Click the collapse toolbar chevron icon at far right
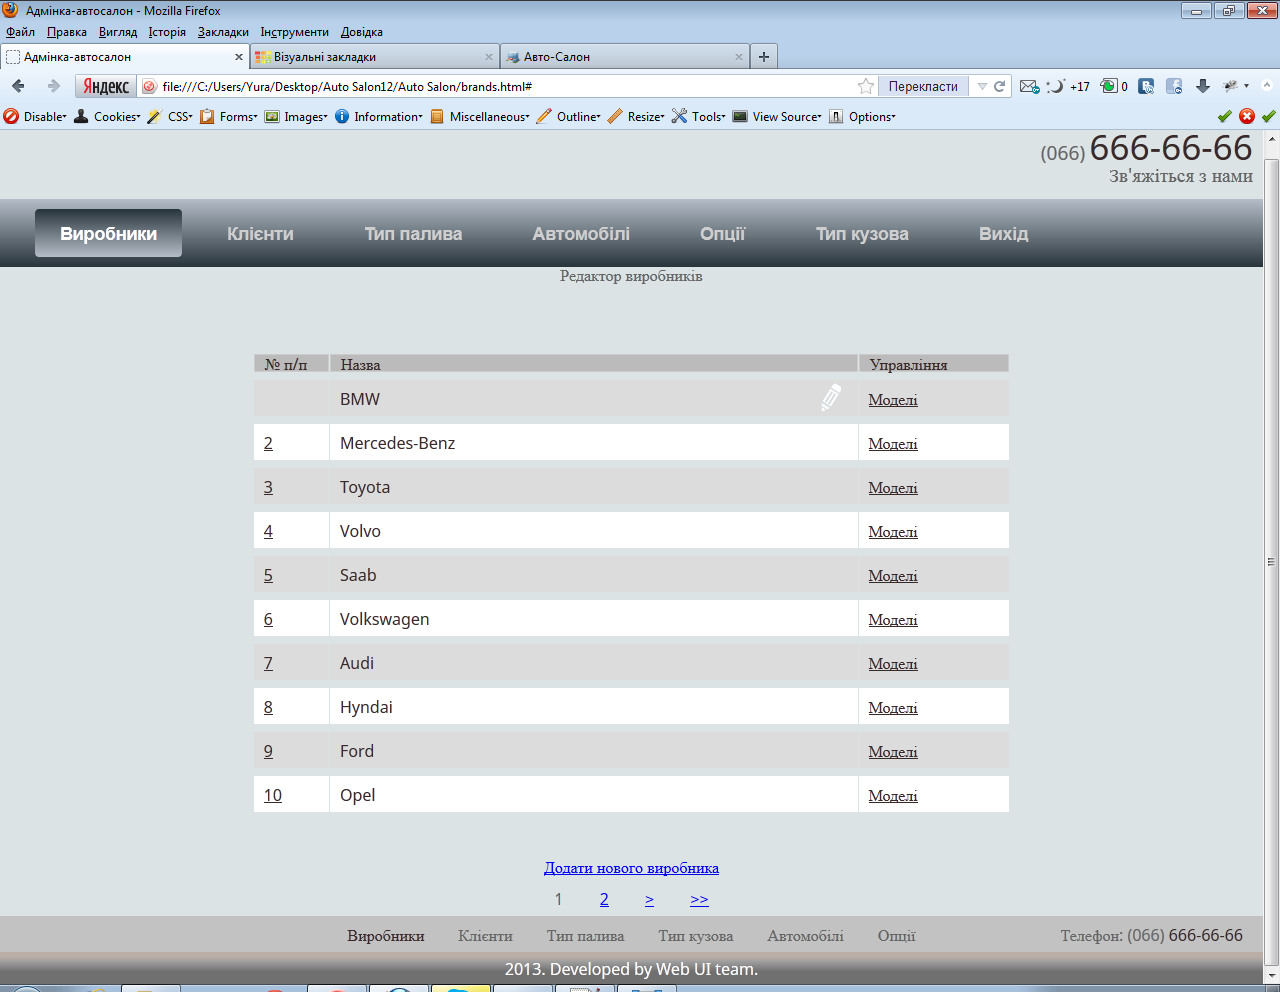The image size is (1280, 992). tap(1268, 86)
